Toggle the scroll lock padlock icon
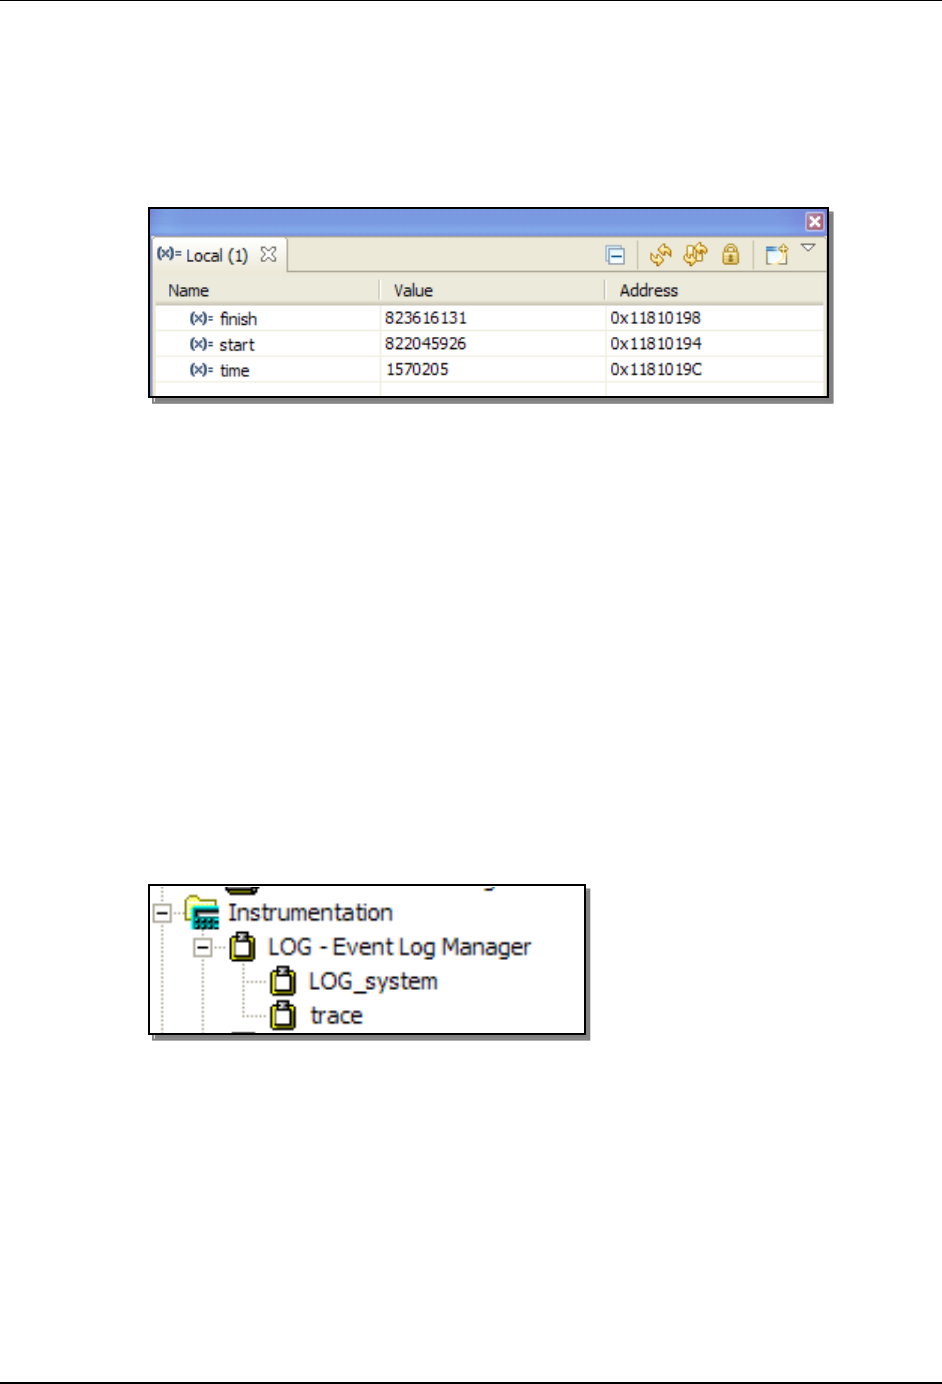Screen dimensions: 942x1384 (731, 255)
